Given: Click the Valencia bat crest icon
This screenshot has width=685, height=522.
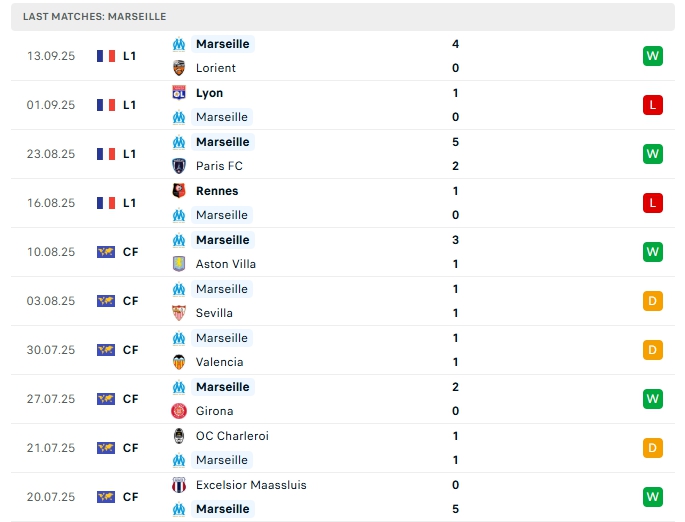Looking at the screenshot, I should tap(179, 362).
